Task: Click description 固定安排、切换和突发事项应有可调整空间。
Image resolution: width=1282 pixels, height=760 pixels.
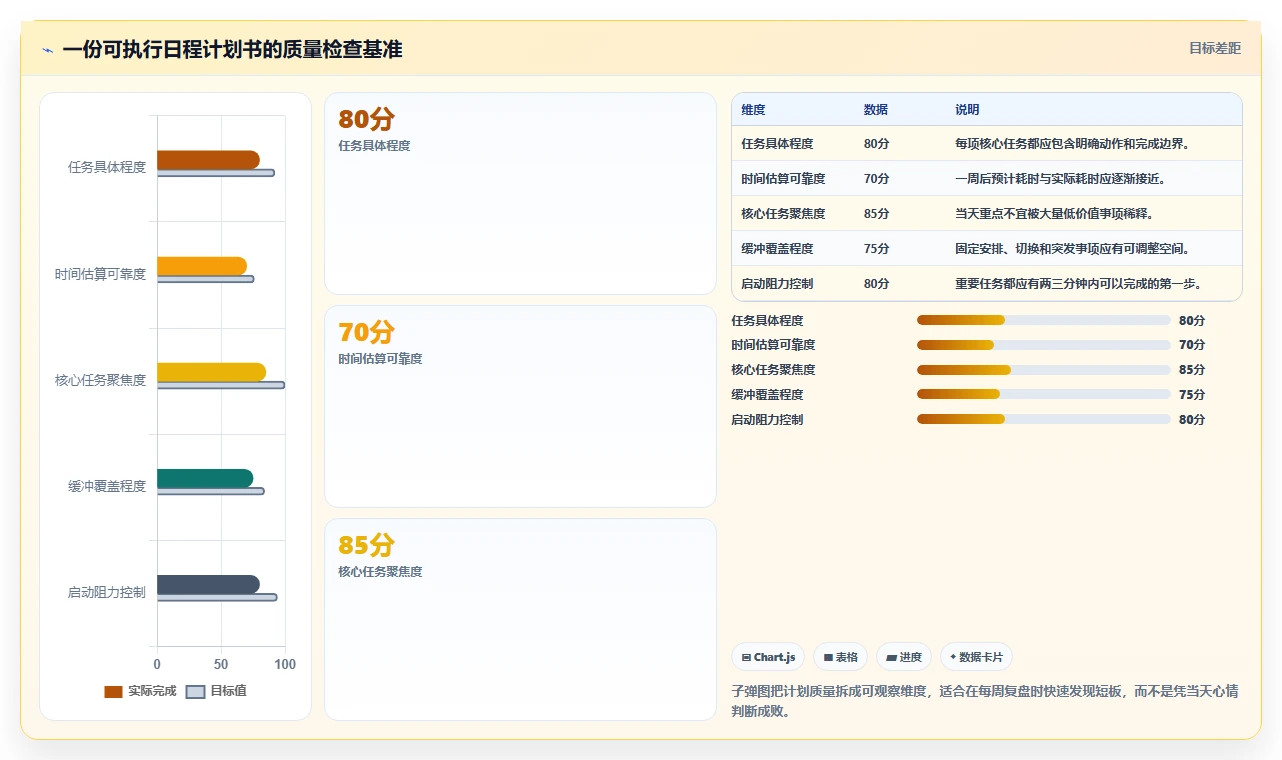Action: tap(1072, 249)
